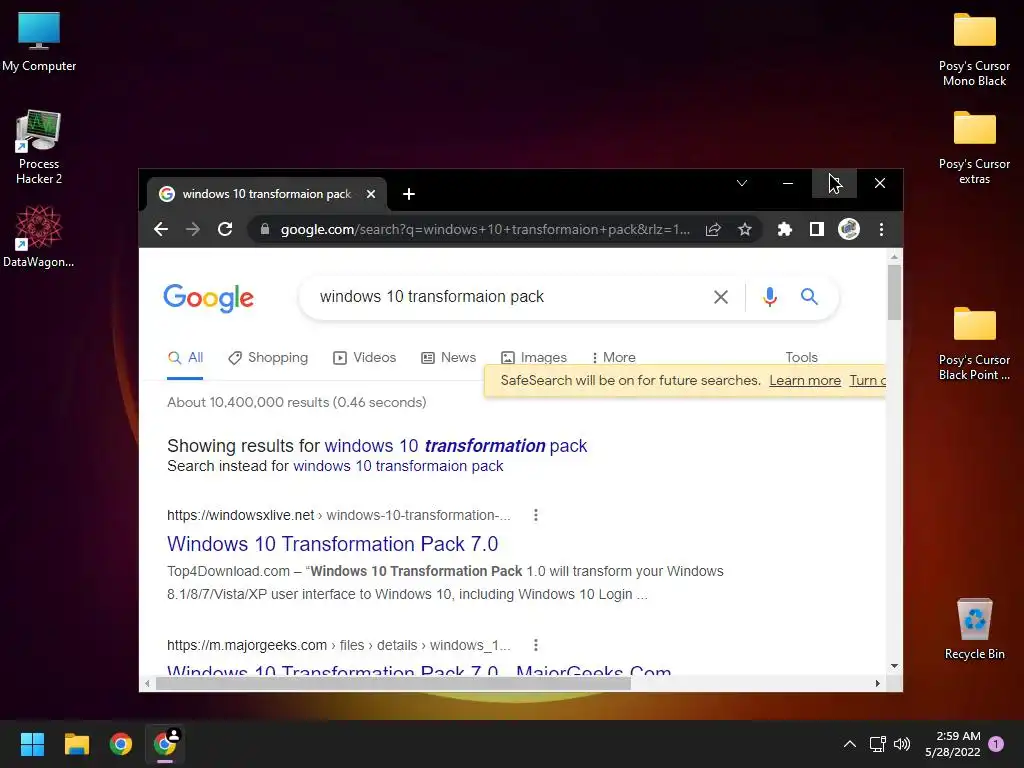
Task: Select the All results tab
Action: (185, 357)
